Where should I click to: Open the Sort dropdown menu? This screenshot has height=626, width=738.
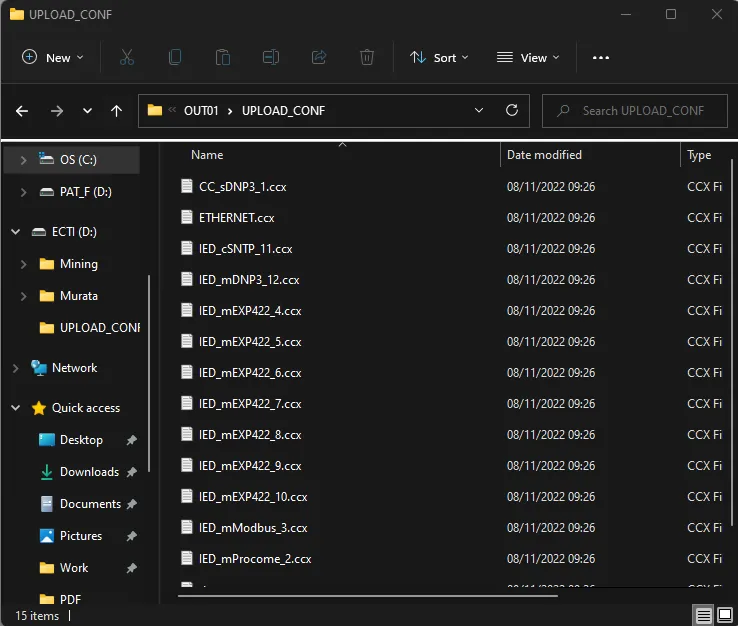(439, 57)
